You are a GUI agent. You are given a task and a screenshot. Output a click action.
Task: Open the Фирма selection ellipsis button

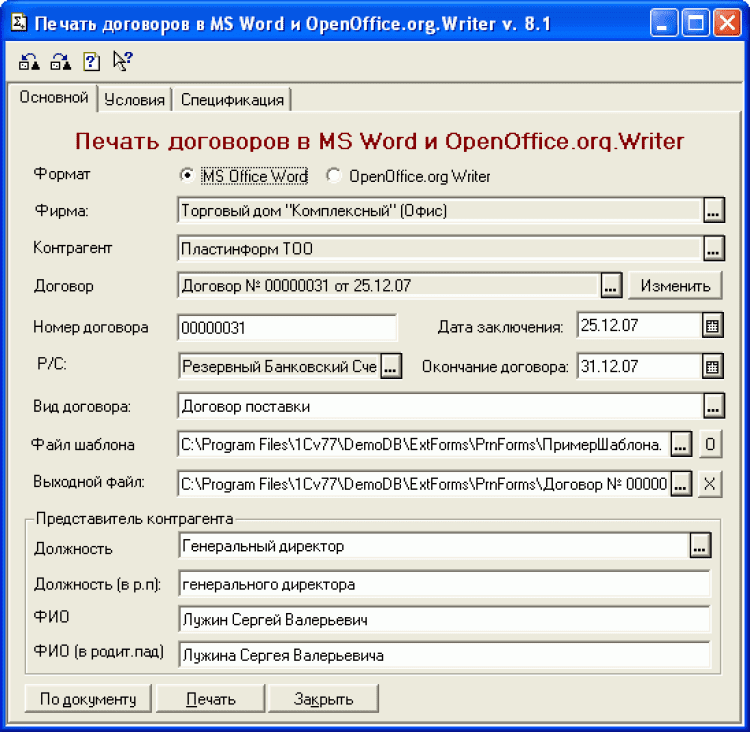(714, 211)
